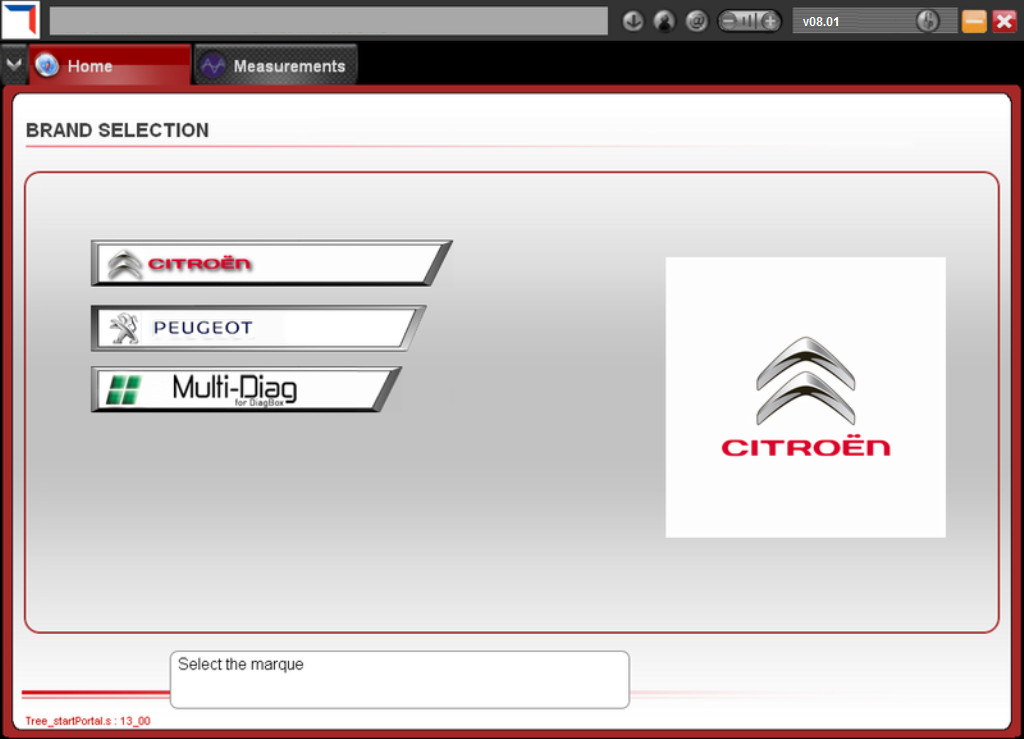Select the Peugeot brand button
This screenshot has height=739, width=1024.
[x=258, y=328]
